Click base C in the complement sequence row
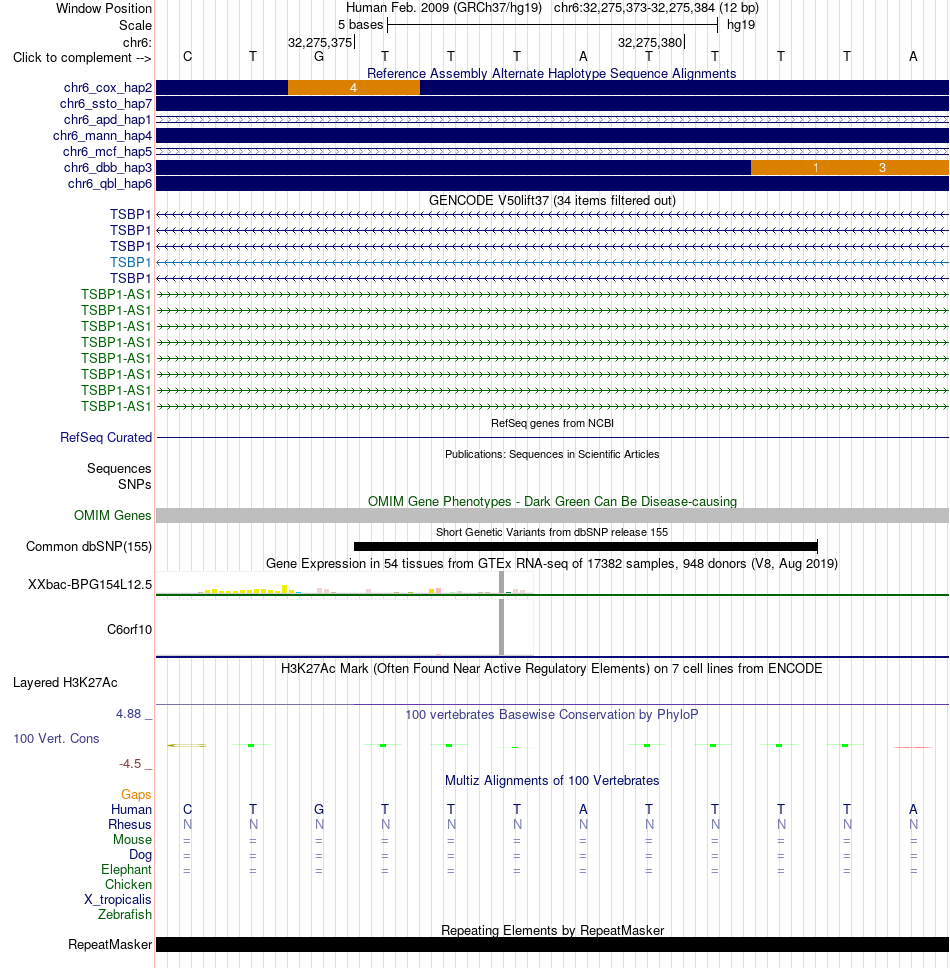The height and width of the screenshot is (968, 950). pos(188,57)
